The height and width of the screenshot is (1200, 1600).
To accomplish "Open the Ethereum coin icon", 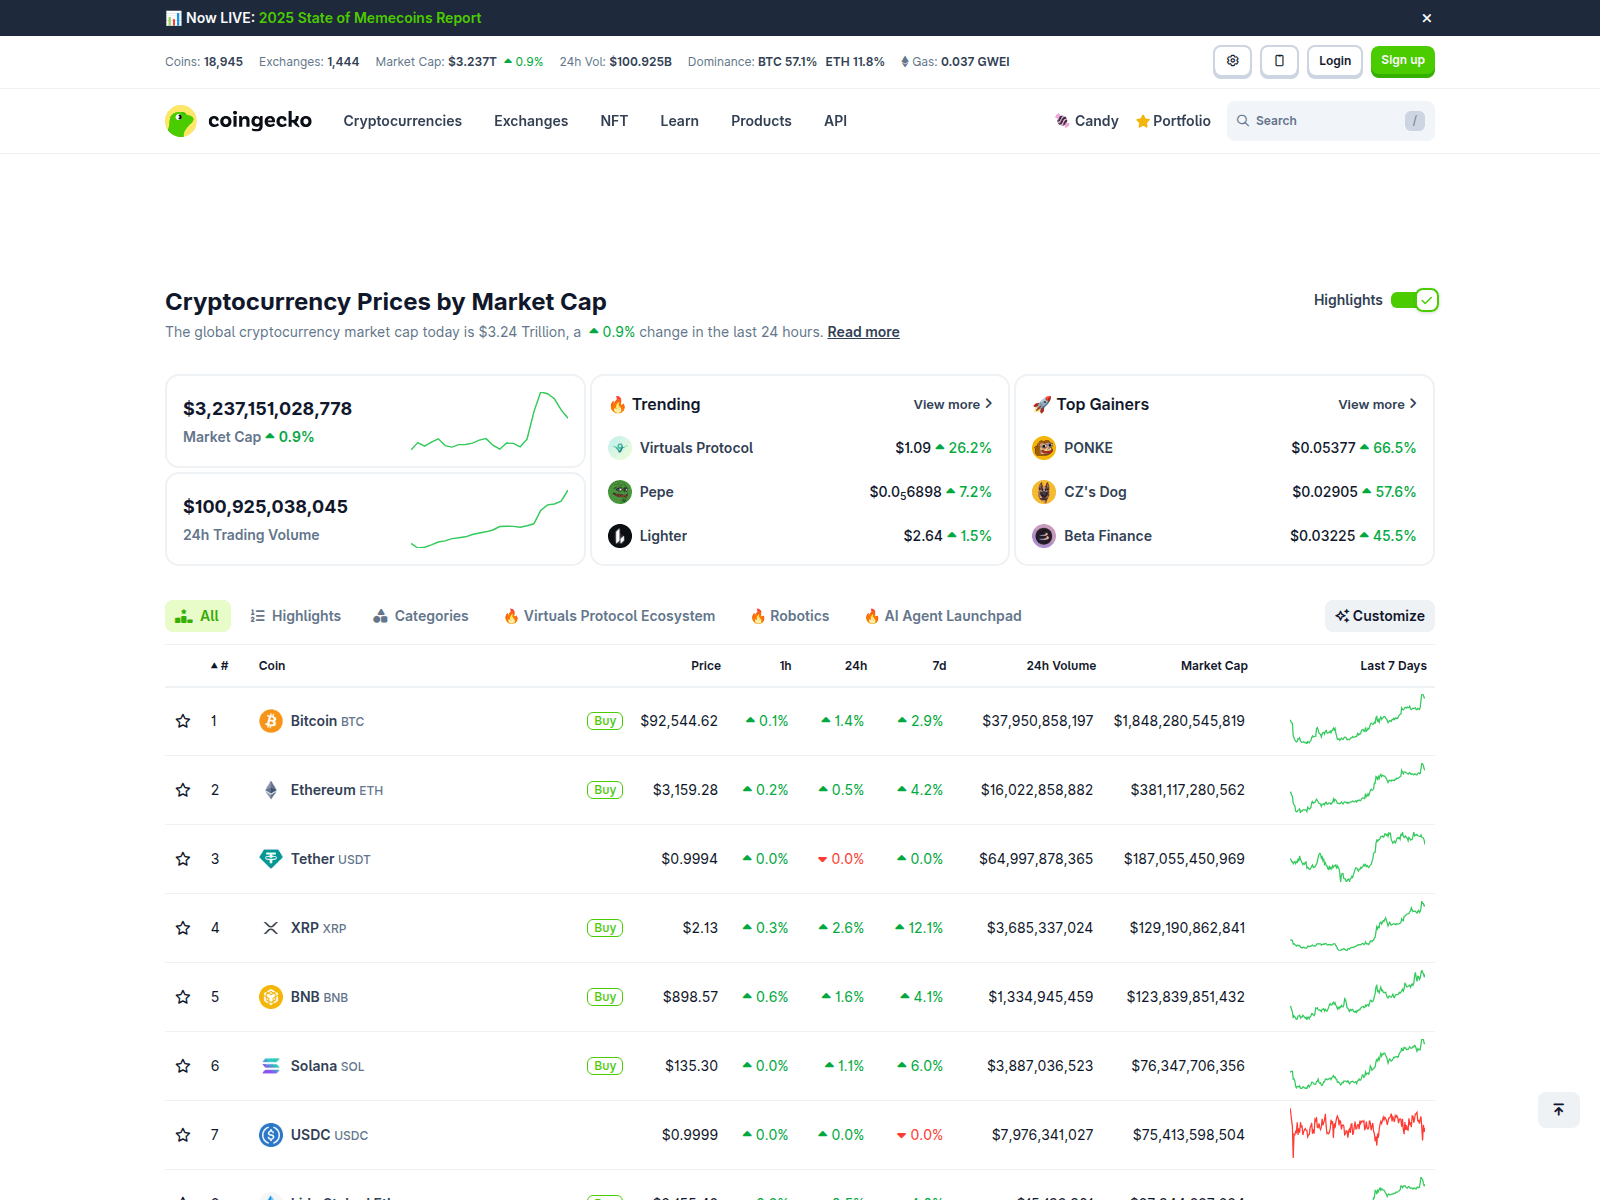I will [x=271, y=790].
